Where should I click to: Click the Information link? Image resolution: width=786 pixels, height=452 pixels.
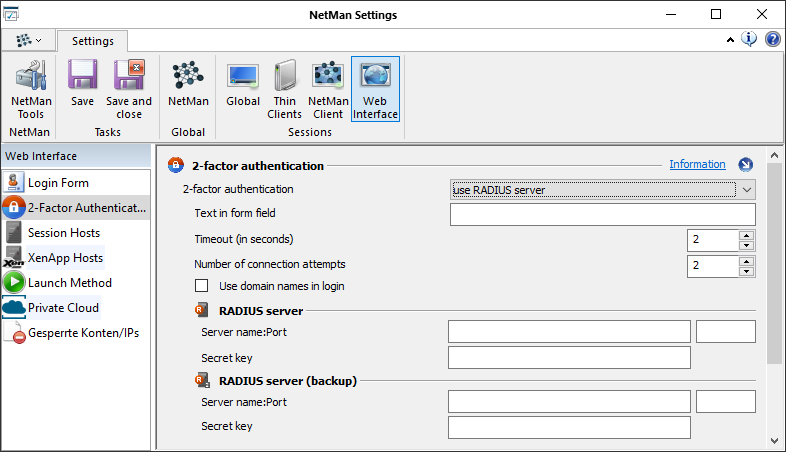coord(697,164)
